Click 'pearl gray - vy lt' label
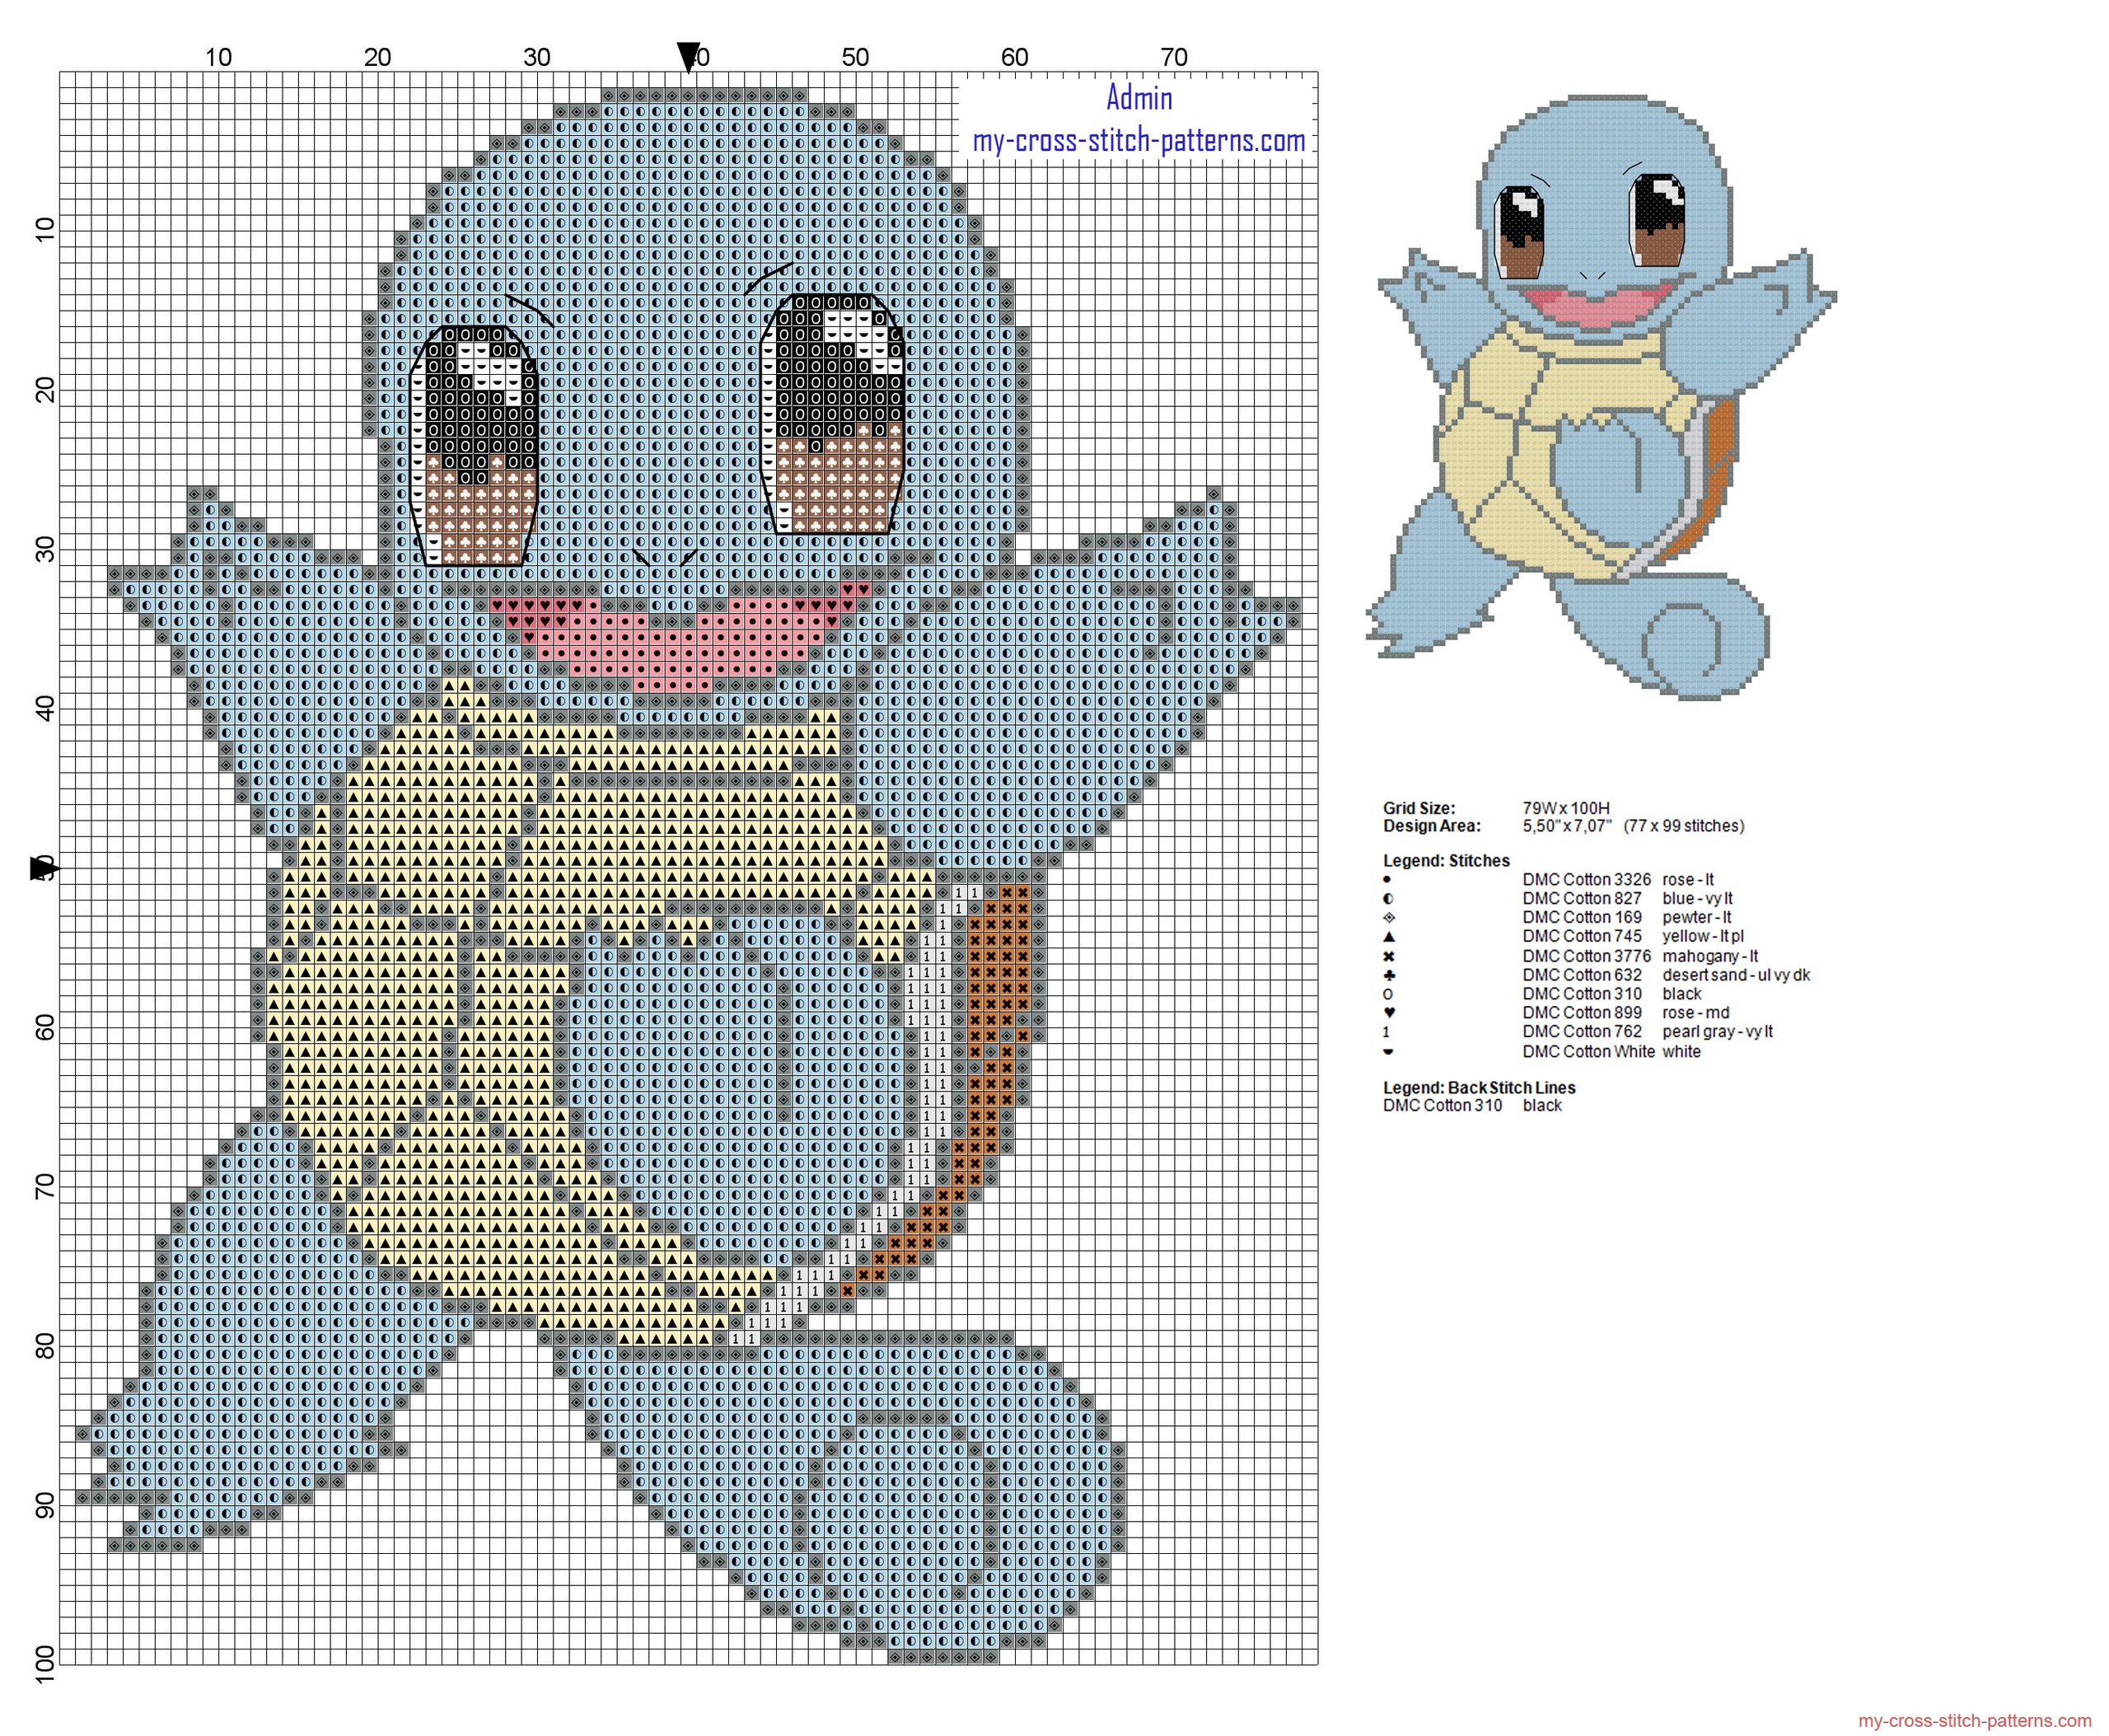Viewport: 2109px width, 1736px height. 1717,1032
